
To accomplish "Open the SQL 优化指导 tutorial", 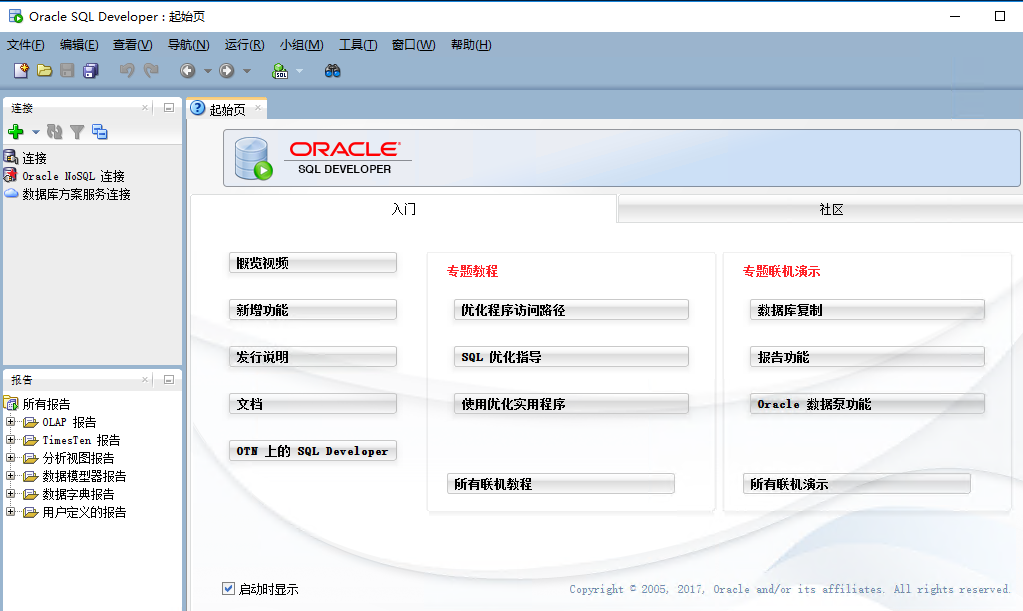I will pos(570,356).
